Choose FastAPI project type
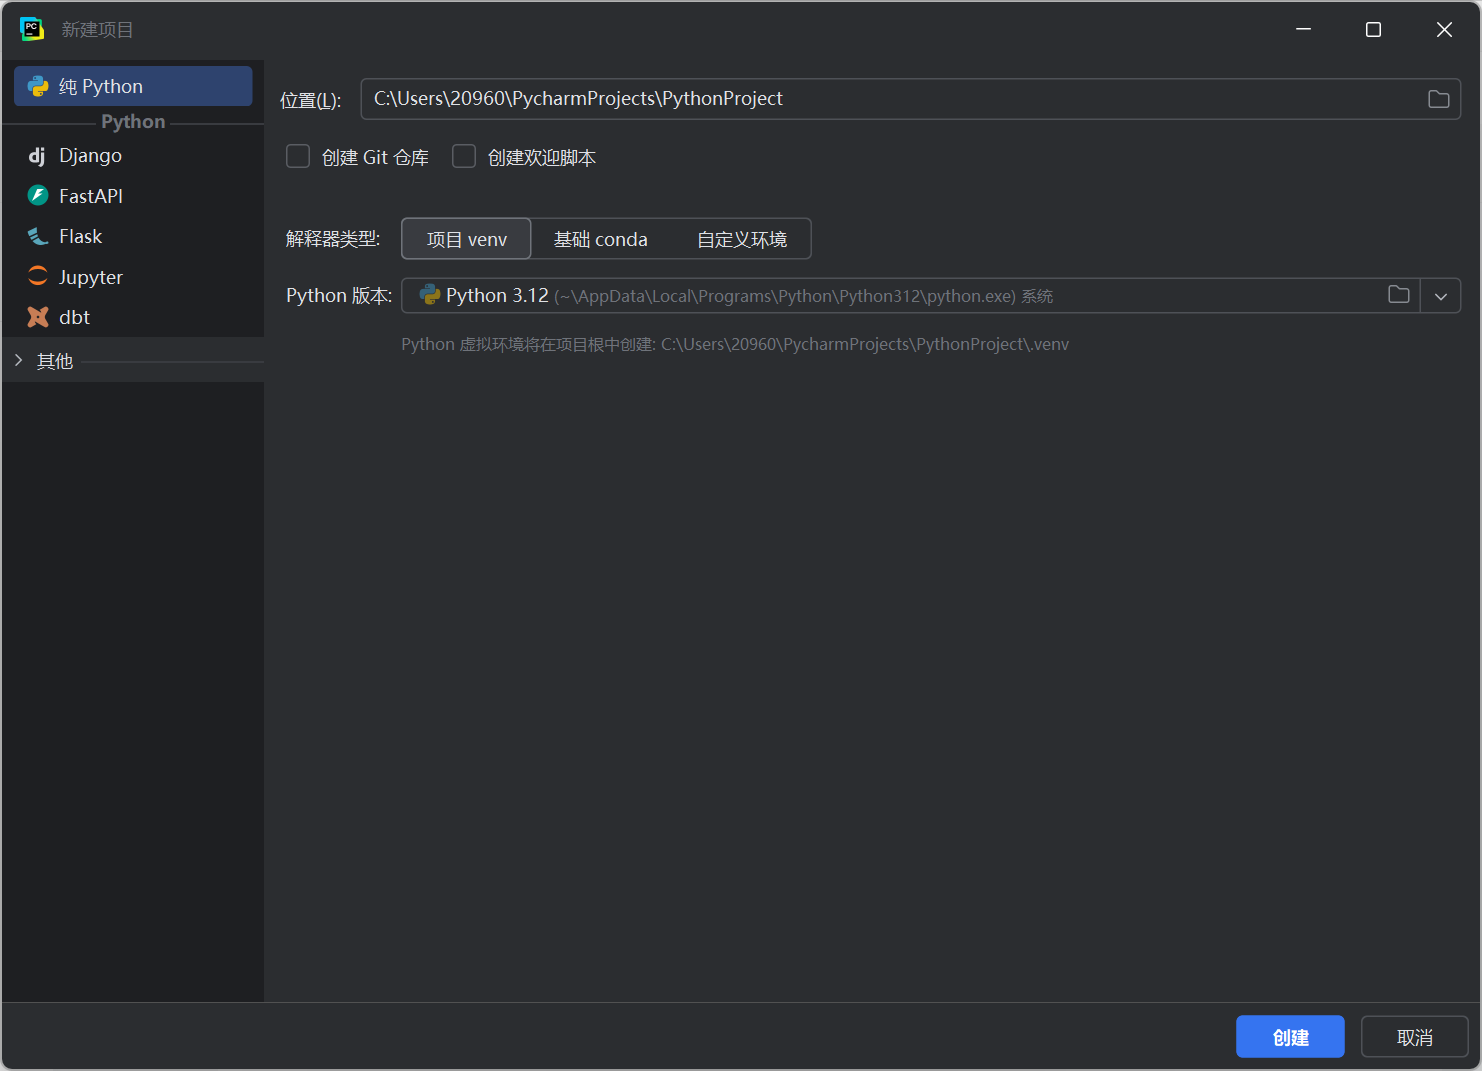 [133, 196]
